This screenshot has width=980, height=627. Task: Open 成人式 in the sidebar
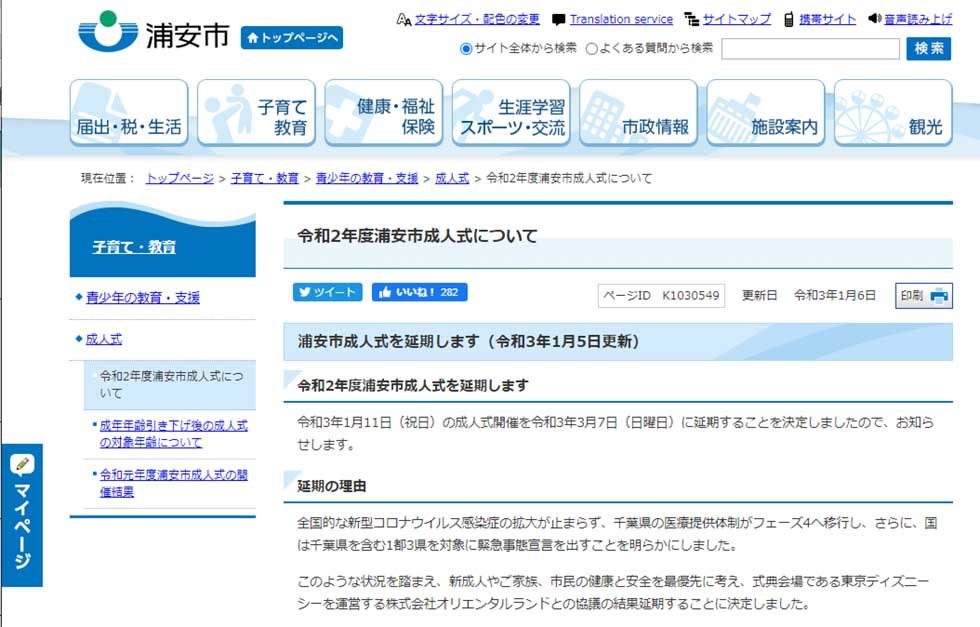[x=104, y=339]
